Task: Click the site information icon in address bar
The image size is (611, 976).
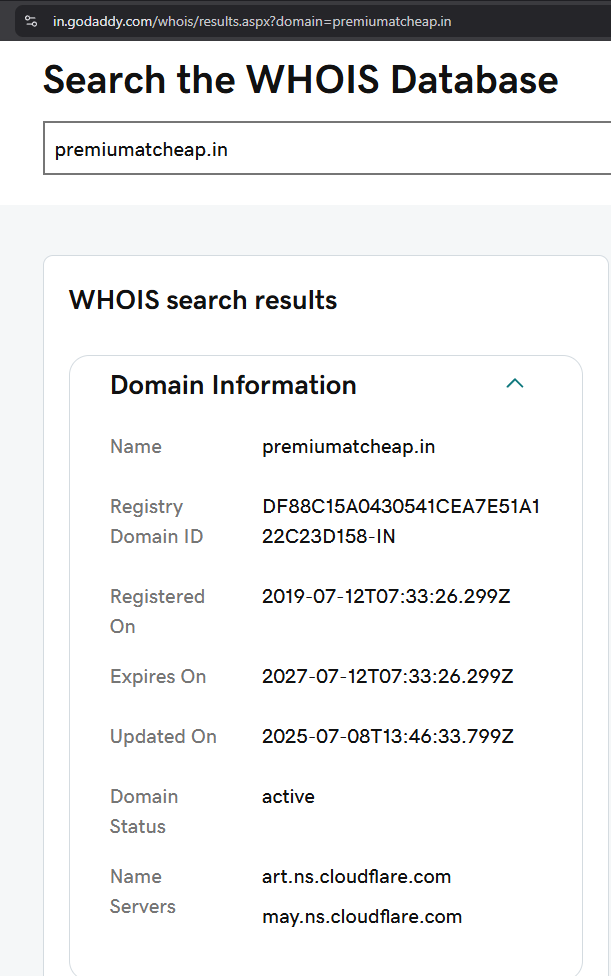Action: click(30, 21)
